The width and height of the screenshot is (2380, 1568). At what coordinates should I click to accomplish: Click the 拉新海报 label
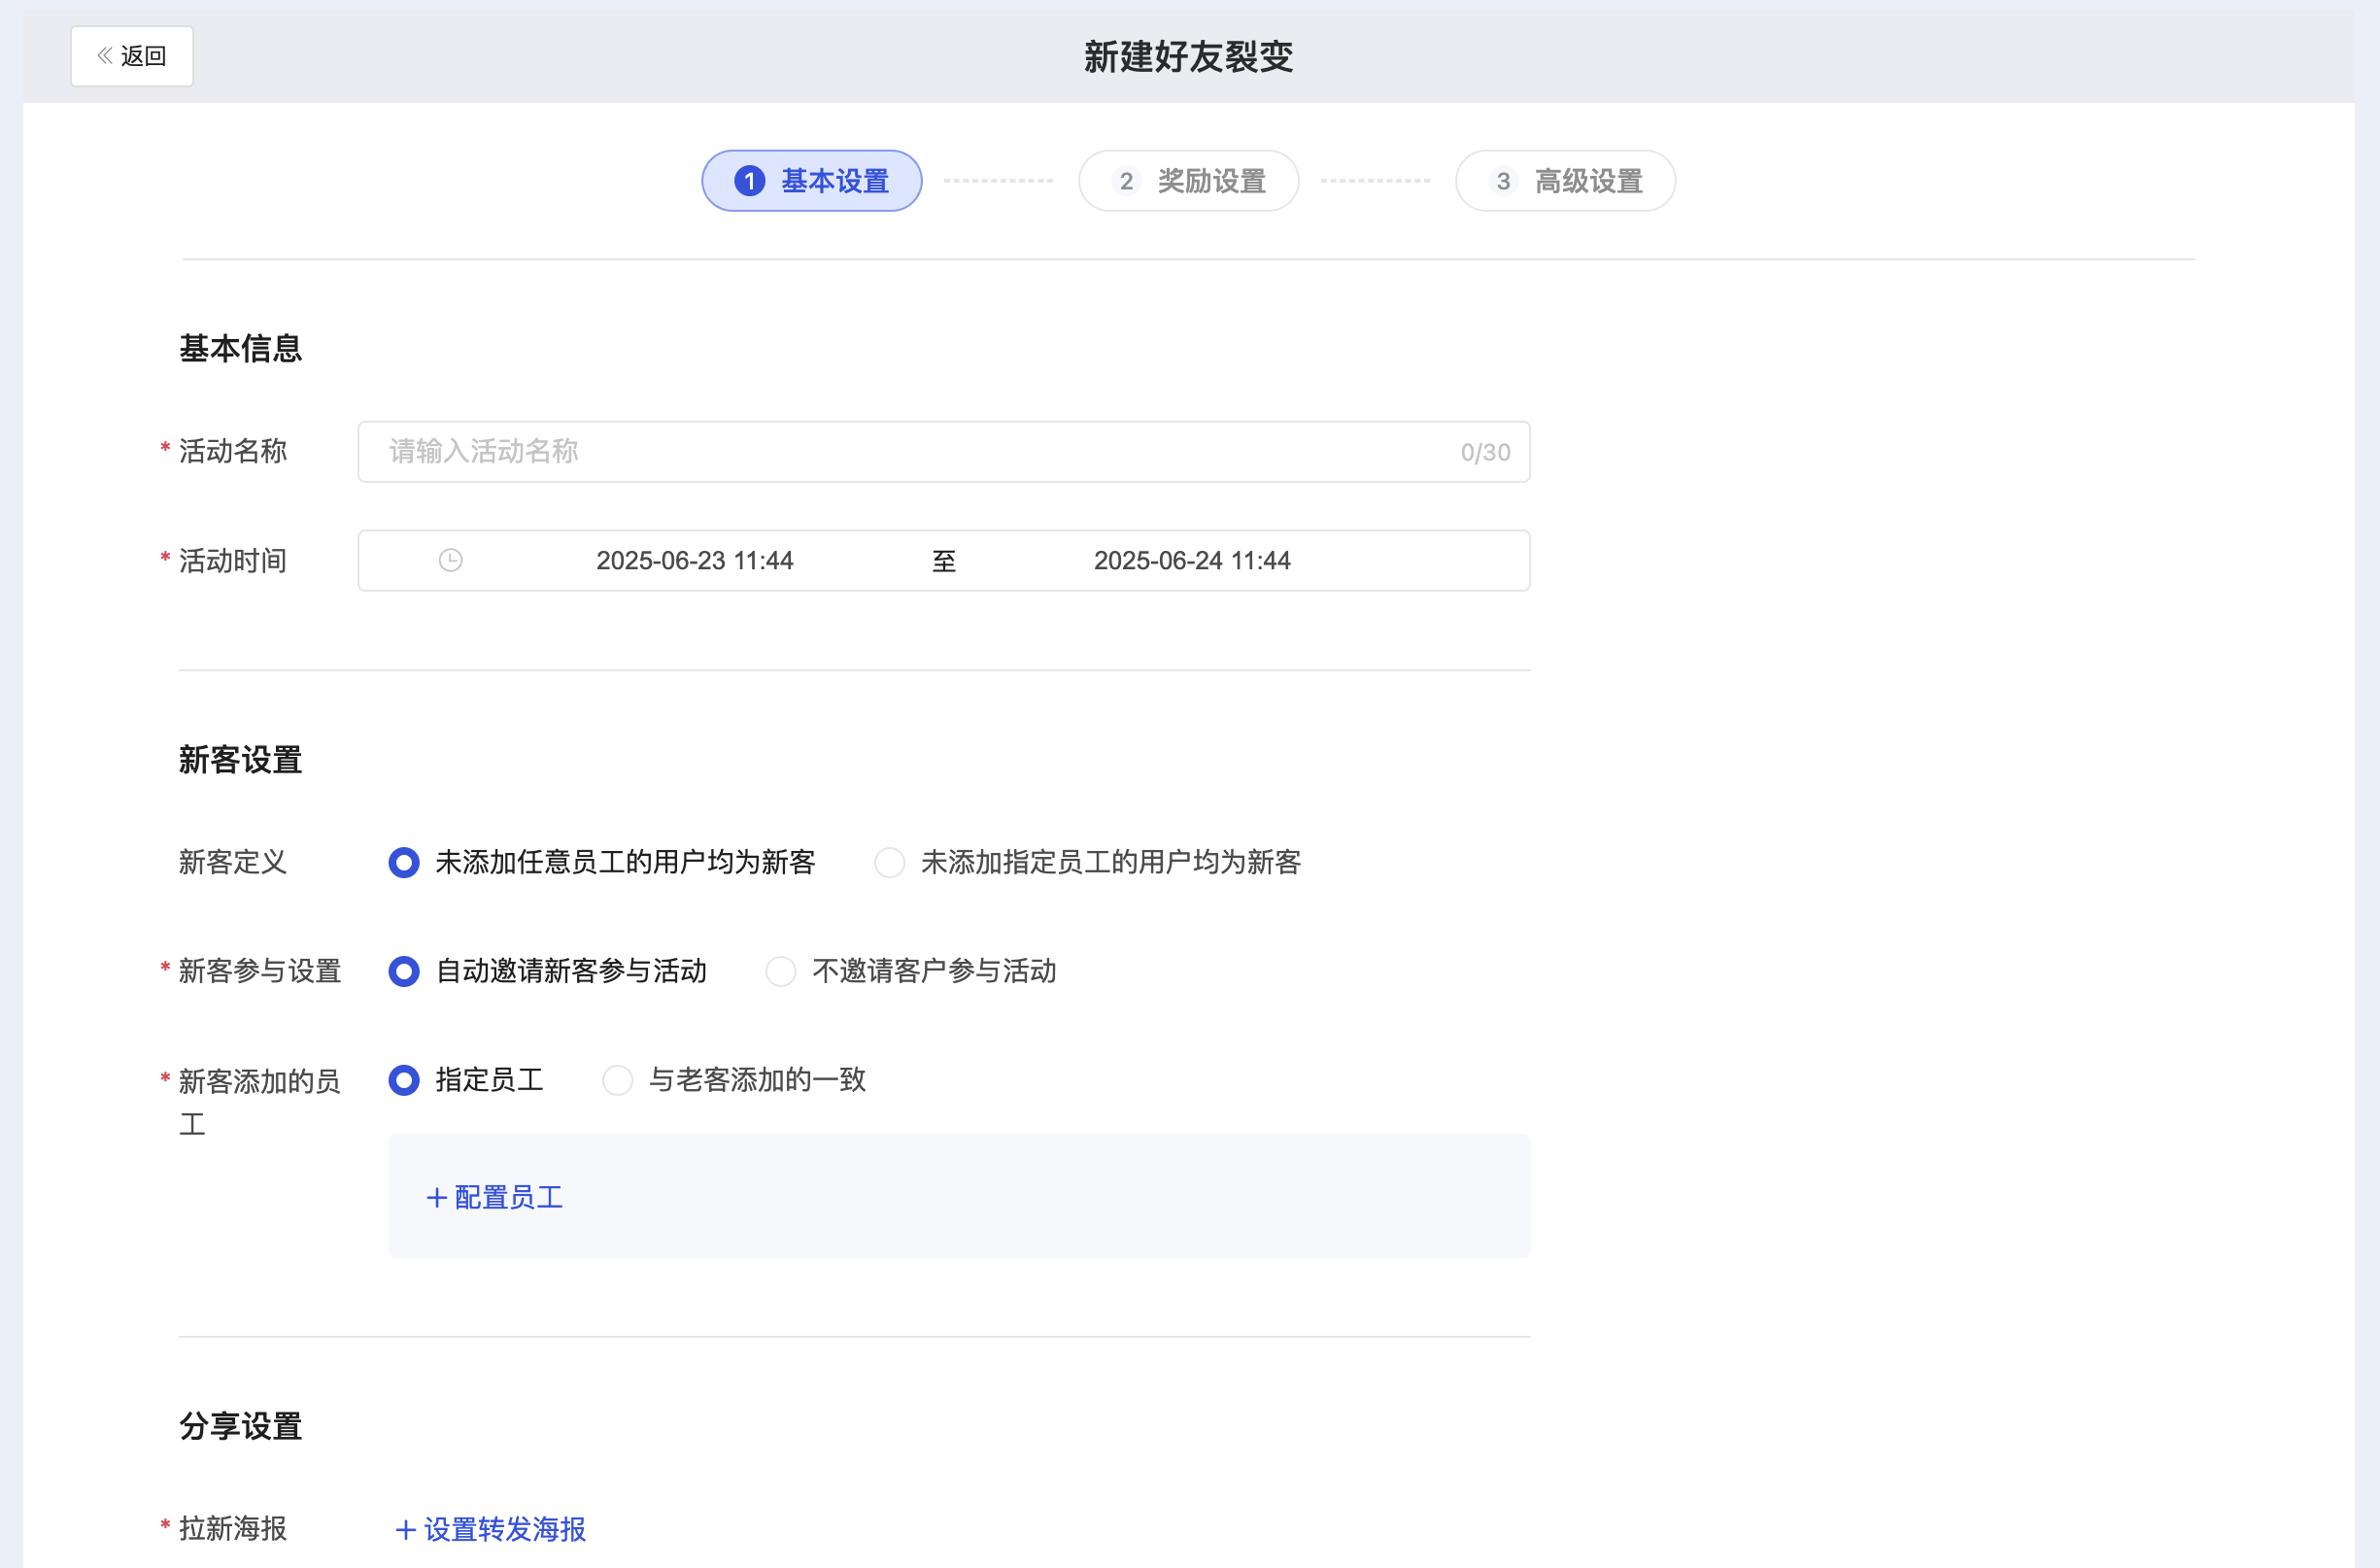coord(233,1528)
